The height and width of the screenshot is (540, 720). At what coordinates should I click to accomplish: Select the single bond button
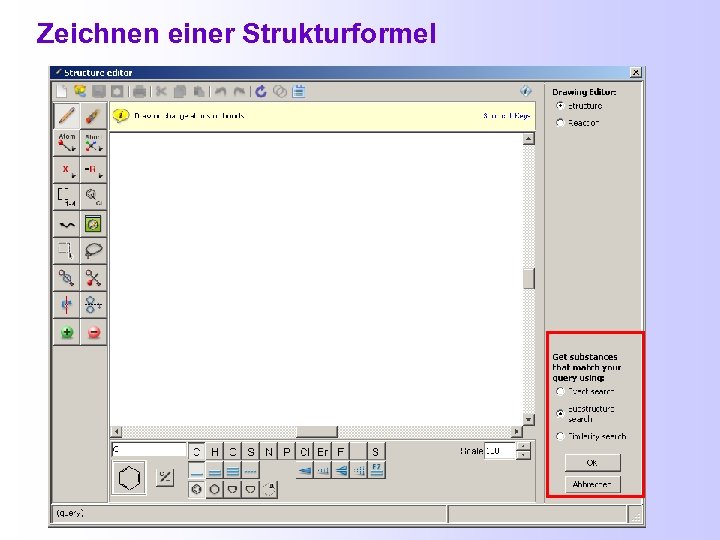coord(197,471)
